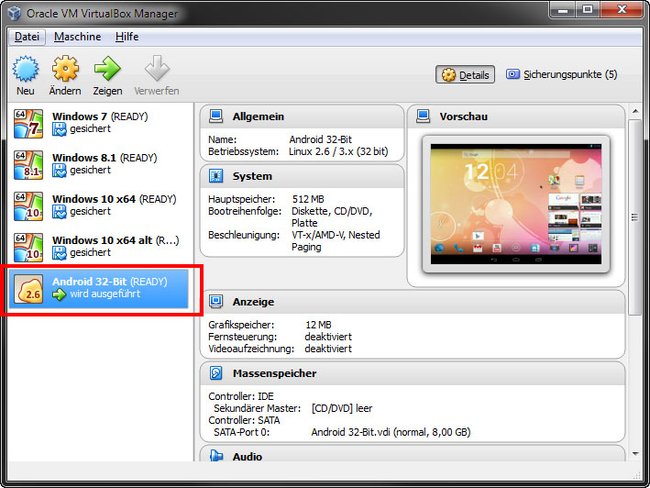
Task: Click the Allgemein section monitor icon
Action: [x=216, y=116]
